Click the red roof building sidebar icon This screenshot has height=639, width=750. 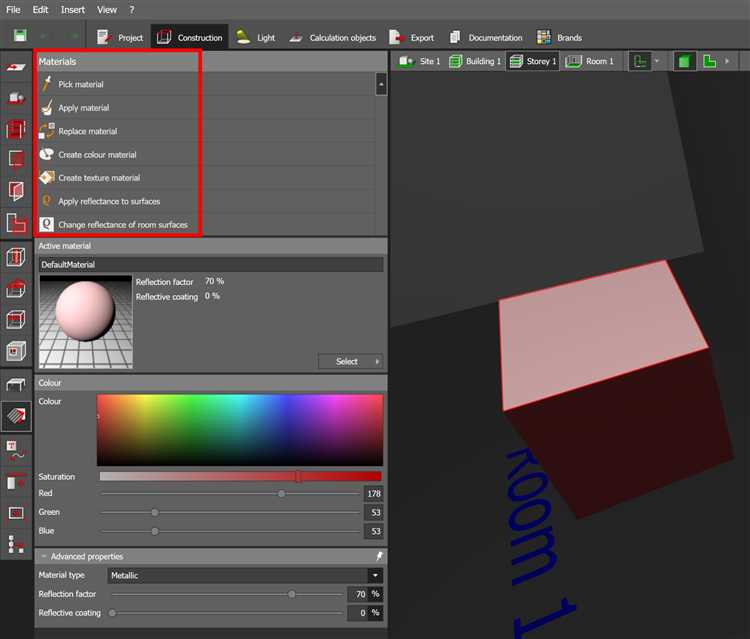16,288
